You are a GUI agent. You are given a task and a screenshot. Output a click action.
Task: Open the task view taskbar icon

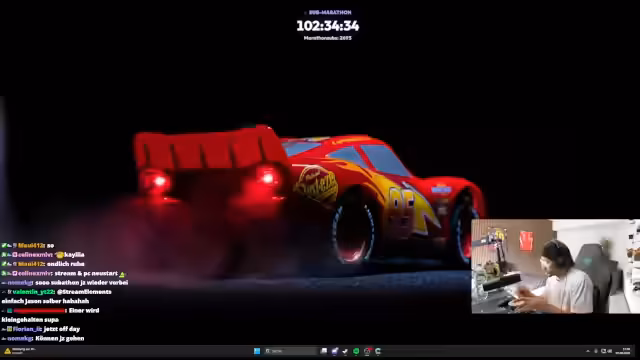tap(324, 351)
